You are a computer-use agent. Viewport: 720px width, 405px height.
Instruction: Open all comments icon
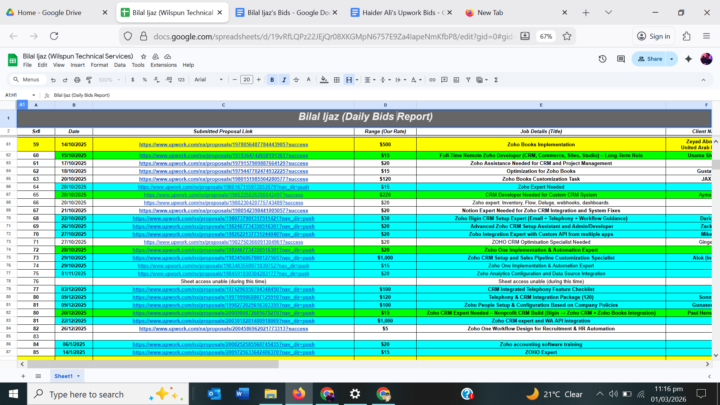click(x=621, y=59)
